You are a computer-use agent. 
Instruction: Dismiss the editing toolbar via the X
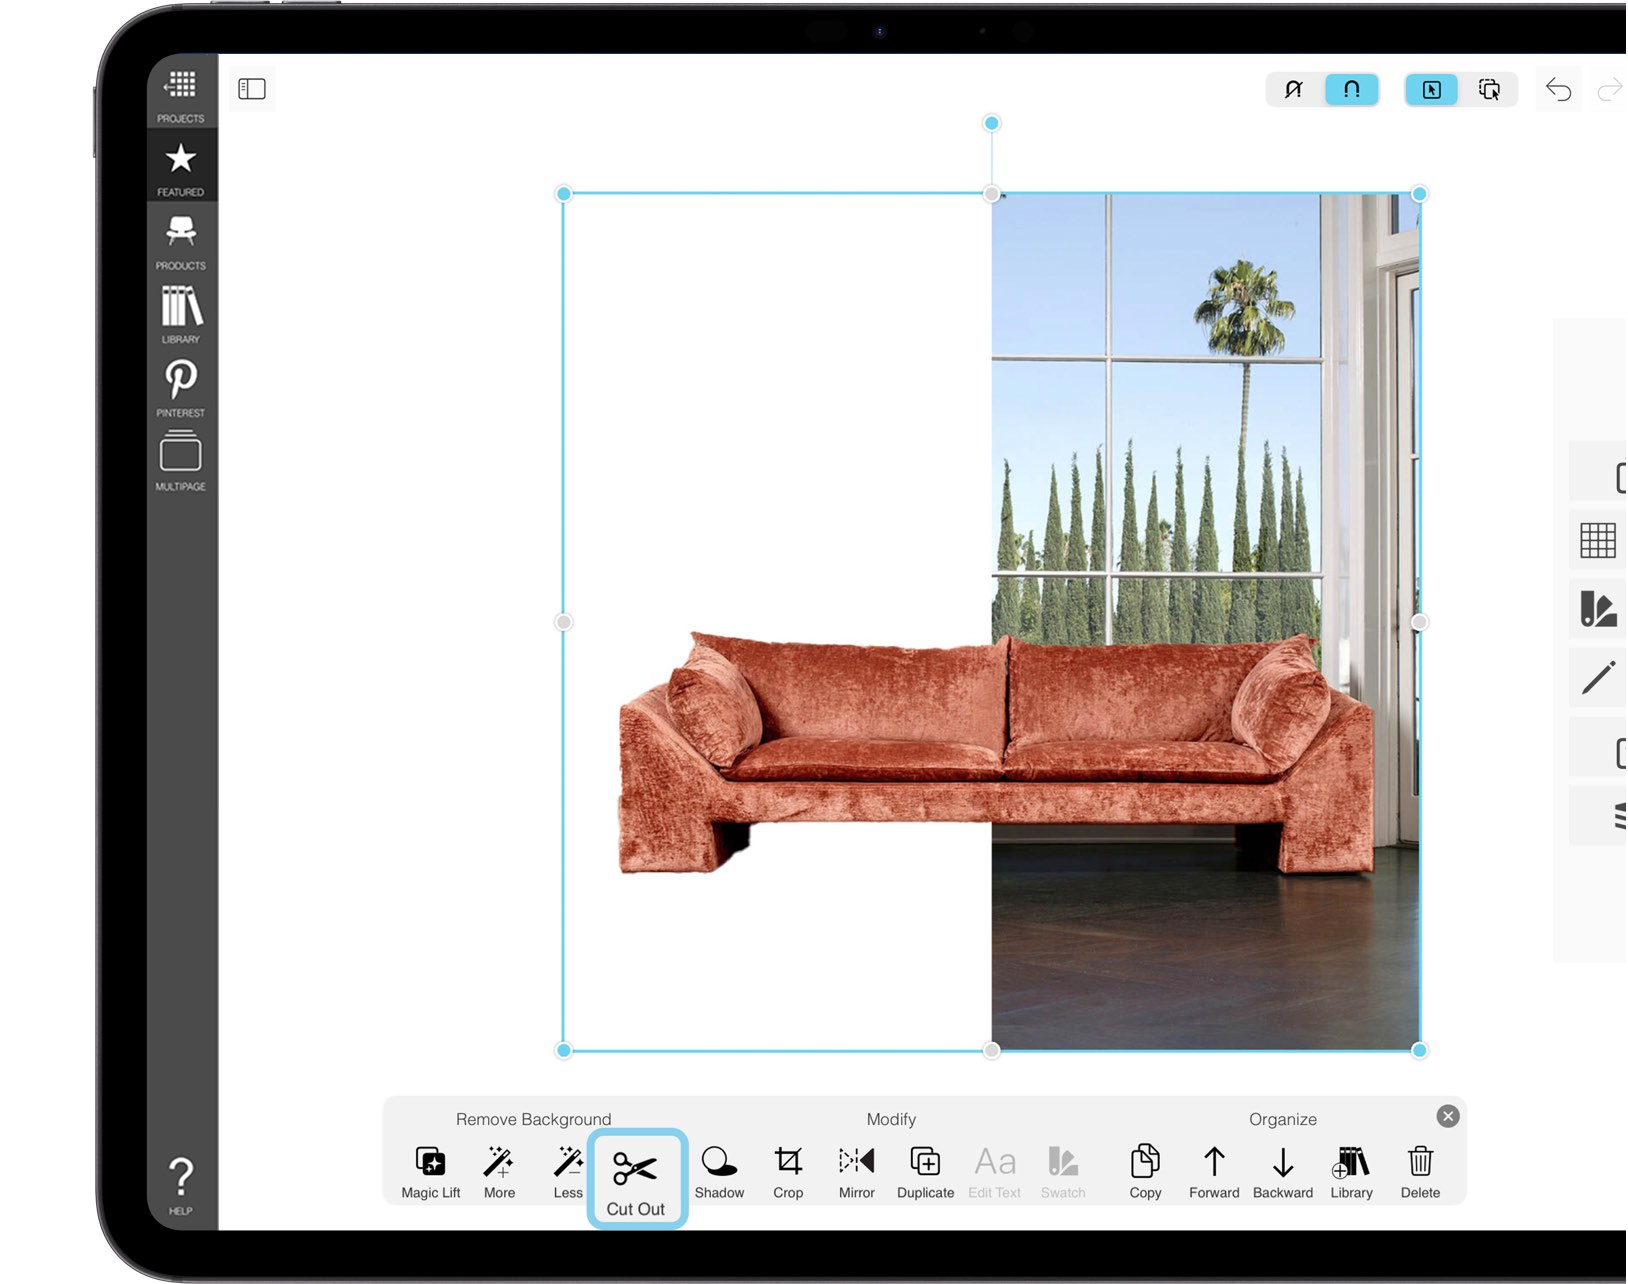click(x=1447, y=1116)
